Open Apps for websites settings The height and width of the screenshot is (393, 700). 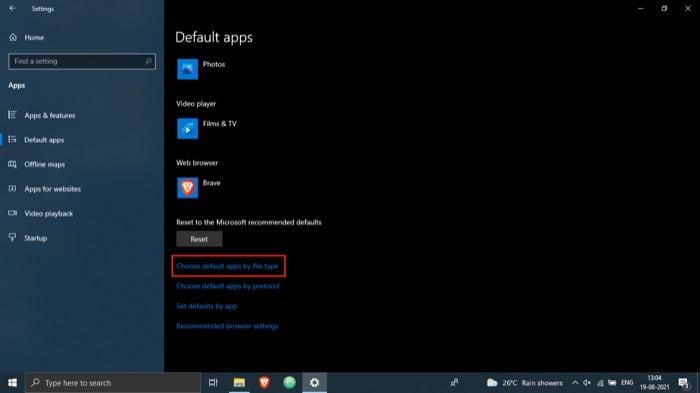click(45, 189)
